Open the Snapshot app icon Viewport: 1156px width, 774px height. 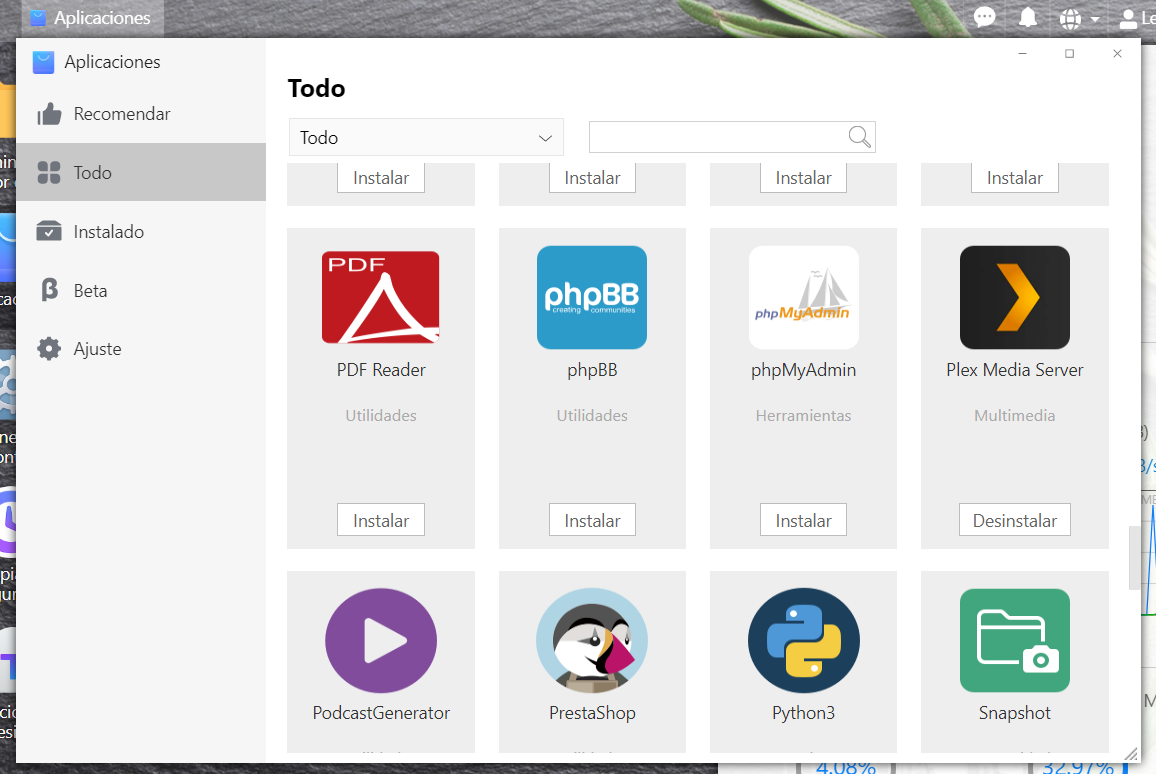point(1014,640)
